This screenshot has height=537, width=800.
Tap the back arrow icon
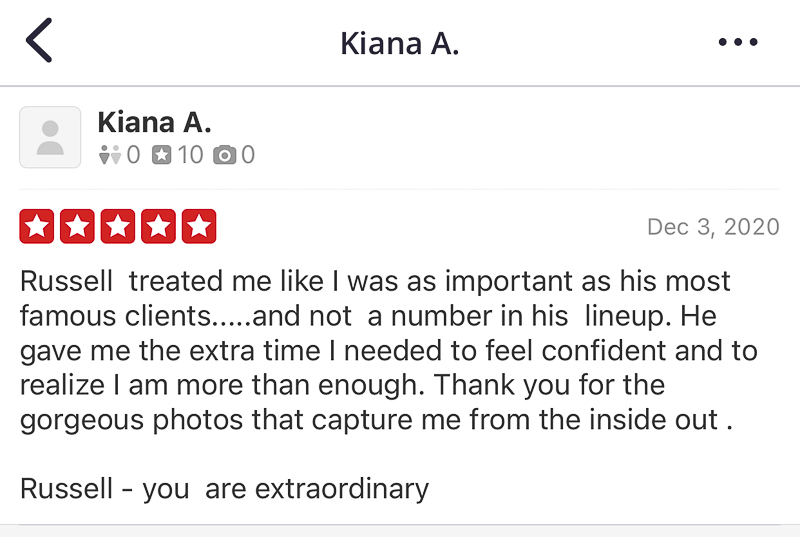[x=39, y=40]
